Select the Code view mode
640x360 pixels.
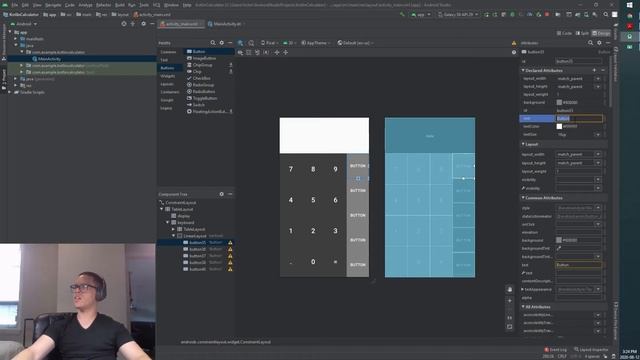[x=564, y=33]
